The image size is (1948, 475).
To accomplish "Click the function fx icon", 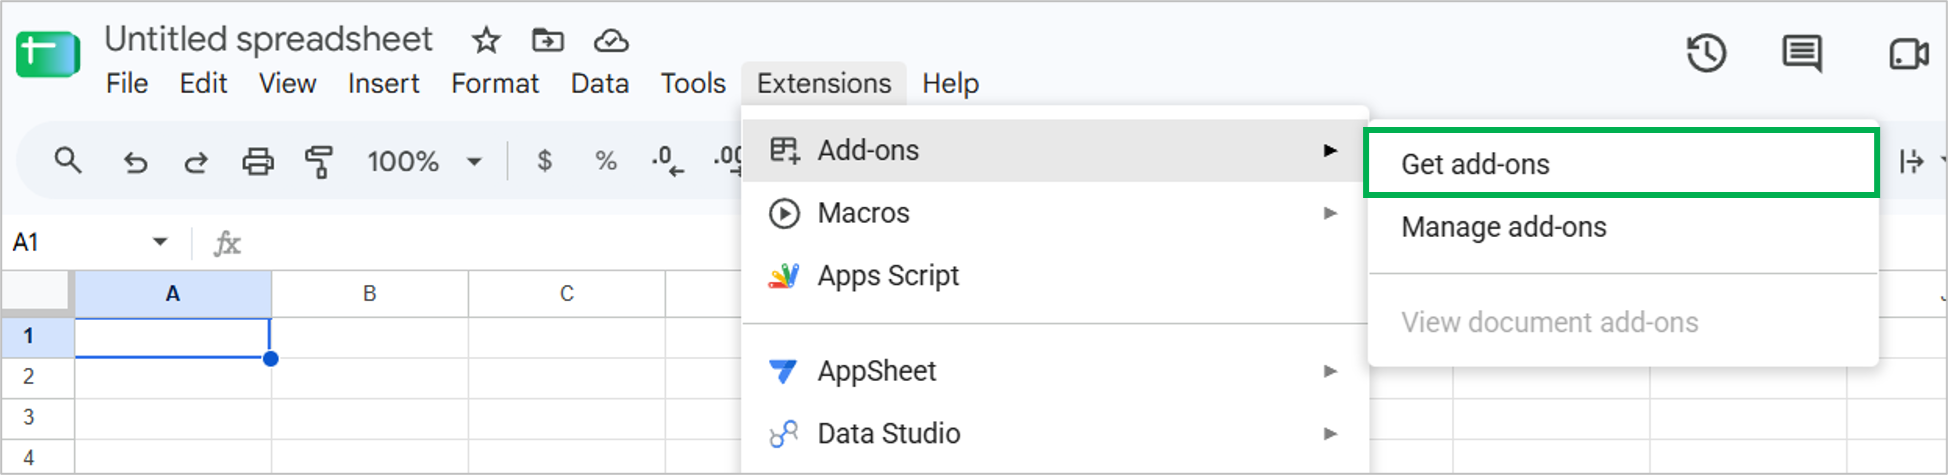I will (227, 243).
